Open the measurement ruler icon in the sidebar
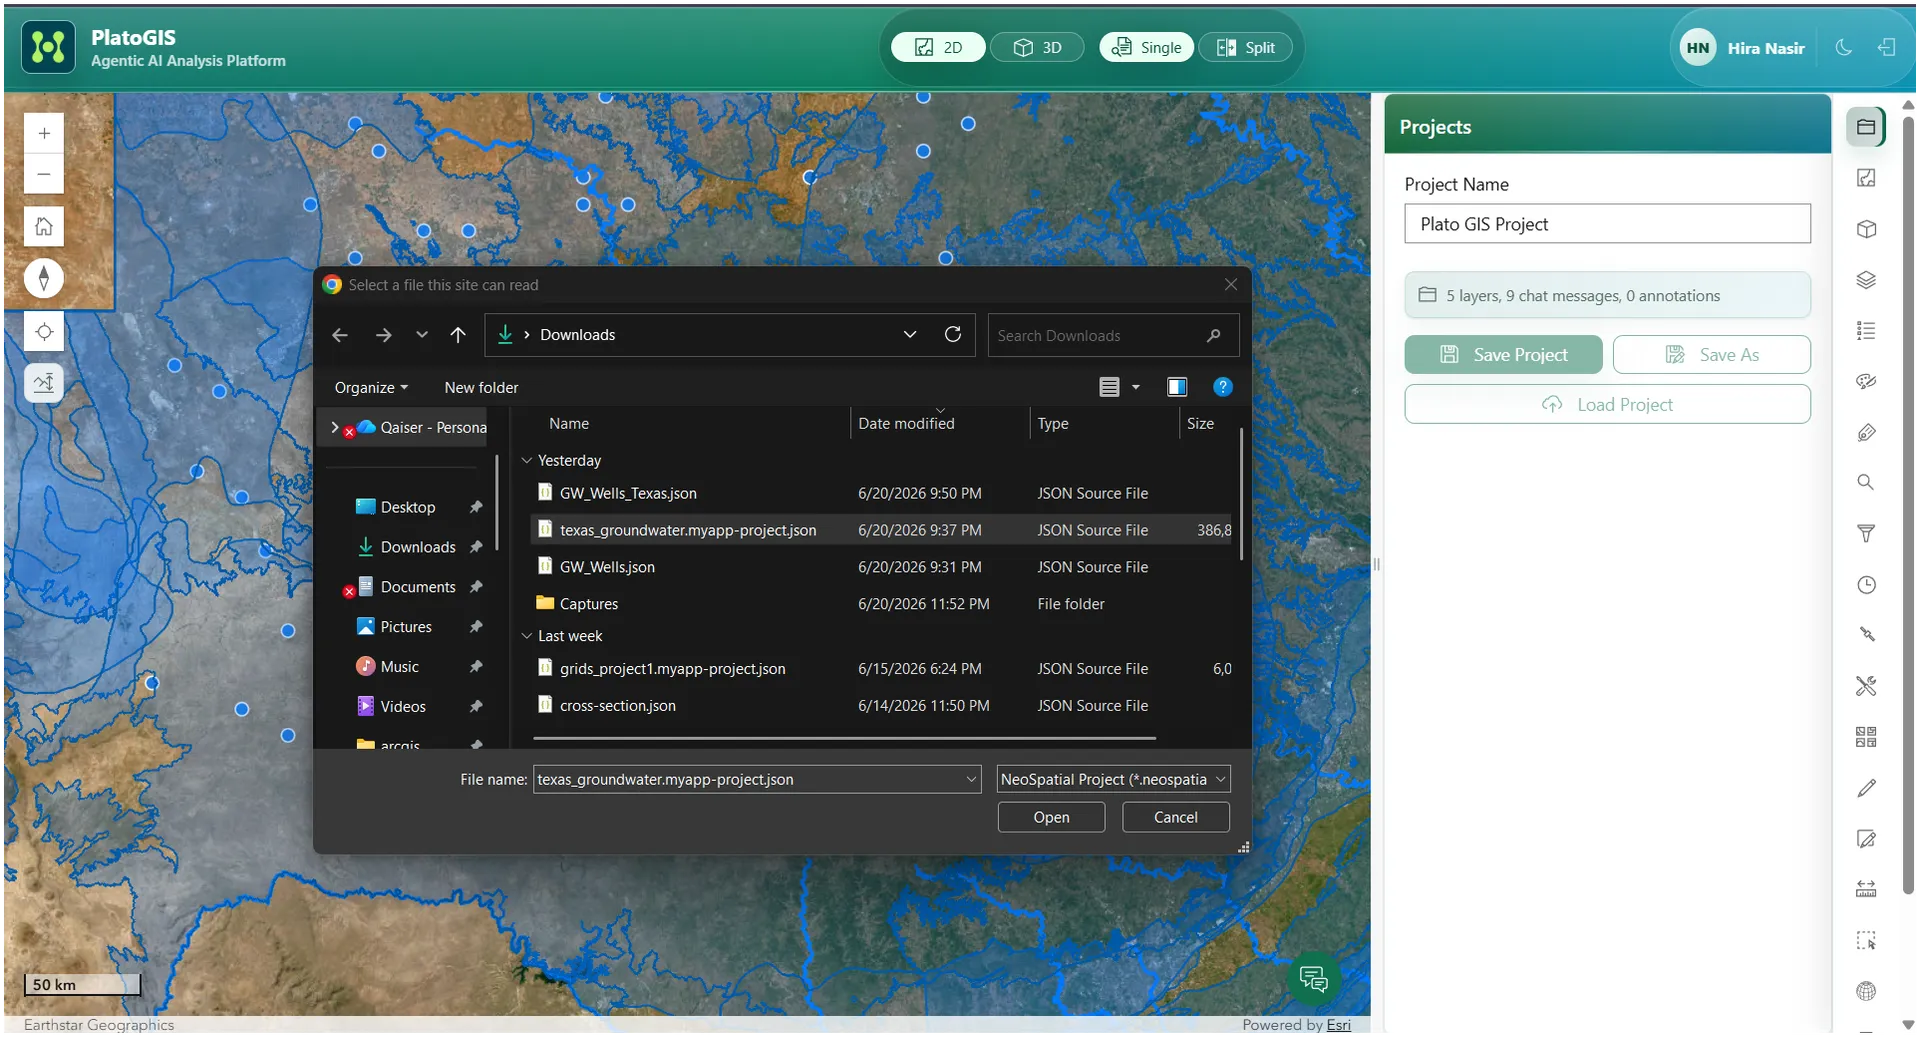This screenshot has height=1037, width=1920. coord(1866,889)
